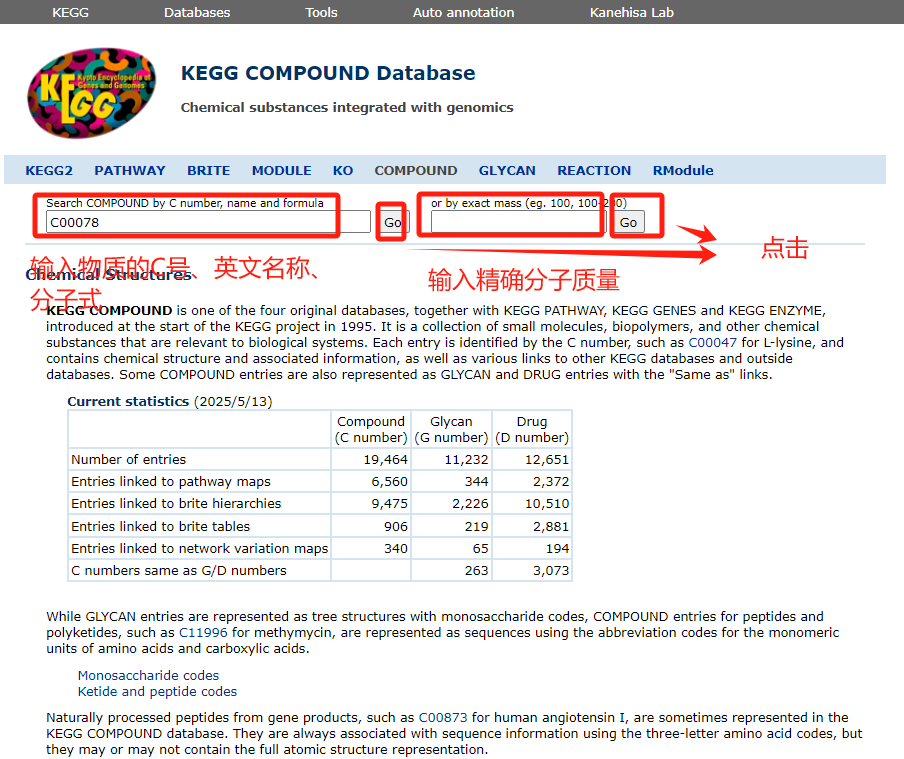Switch to the RModule tab
The image size is (904, 759).
pyautogui.click(x=683, y=171)
